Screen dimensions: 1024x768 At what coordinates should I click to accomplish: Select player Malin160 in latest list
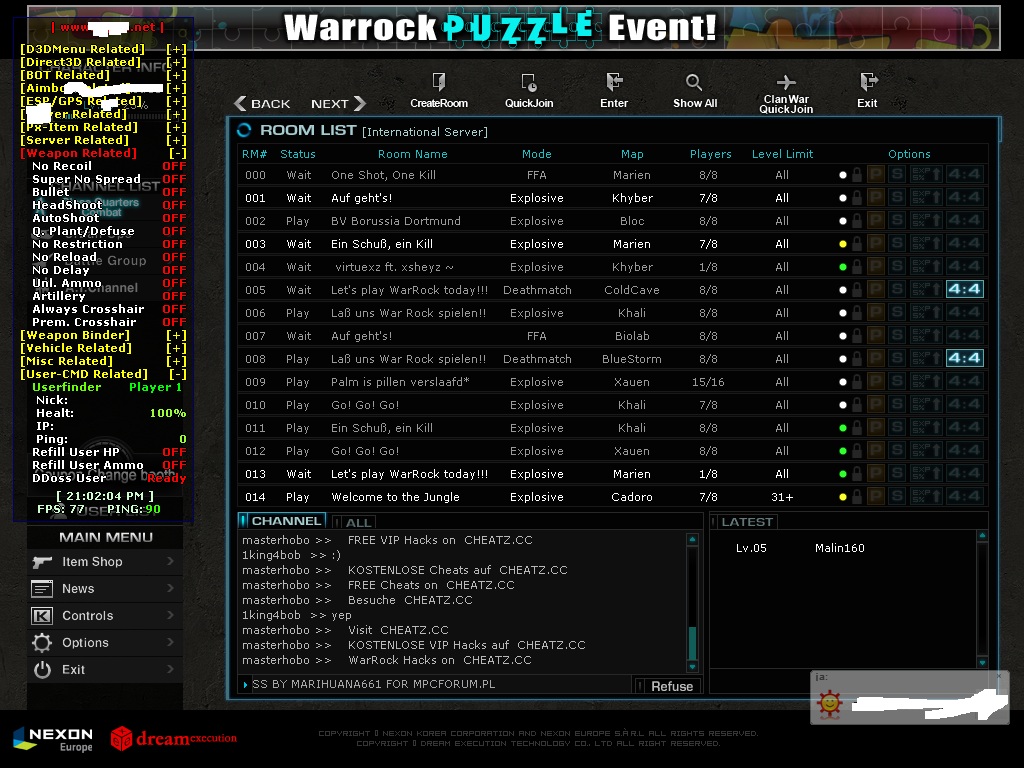[839, 548]
